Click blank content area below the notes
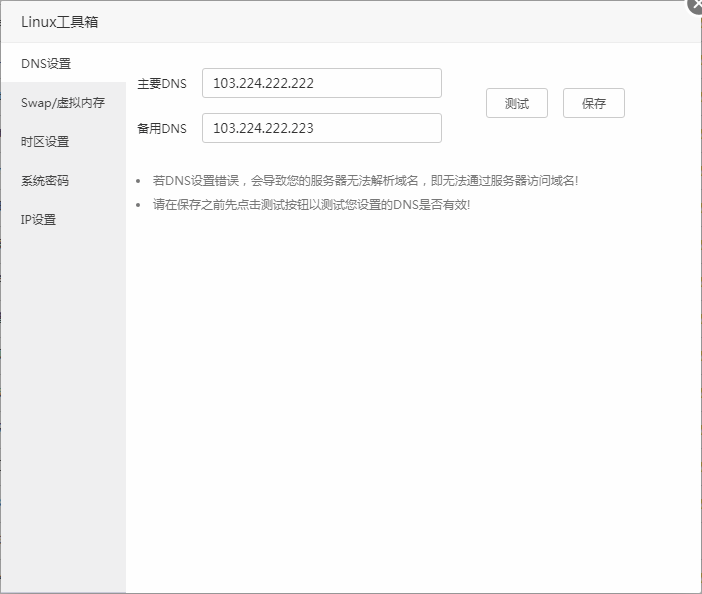The width and height of the screenshot is (702, 594). coord(410,400)
